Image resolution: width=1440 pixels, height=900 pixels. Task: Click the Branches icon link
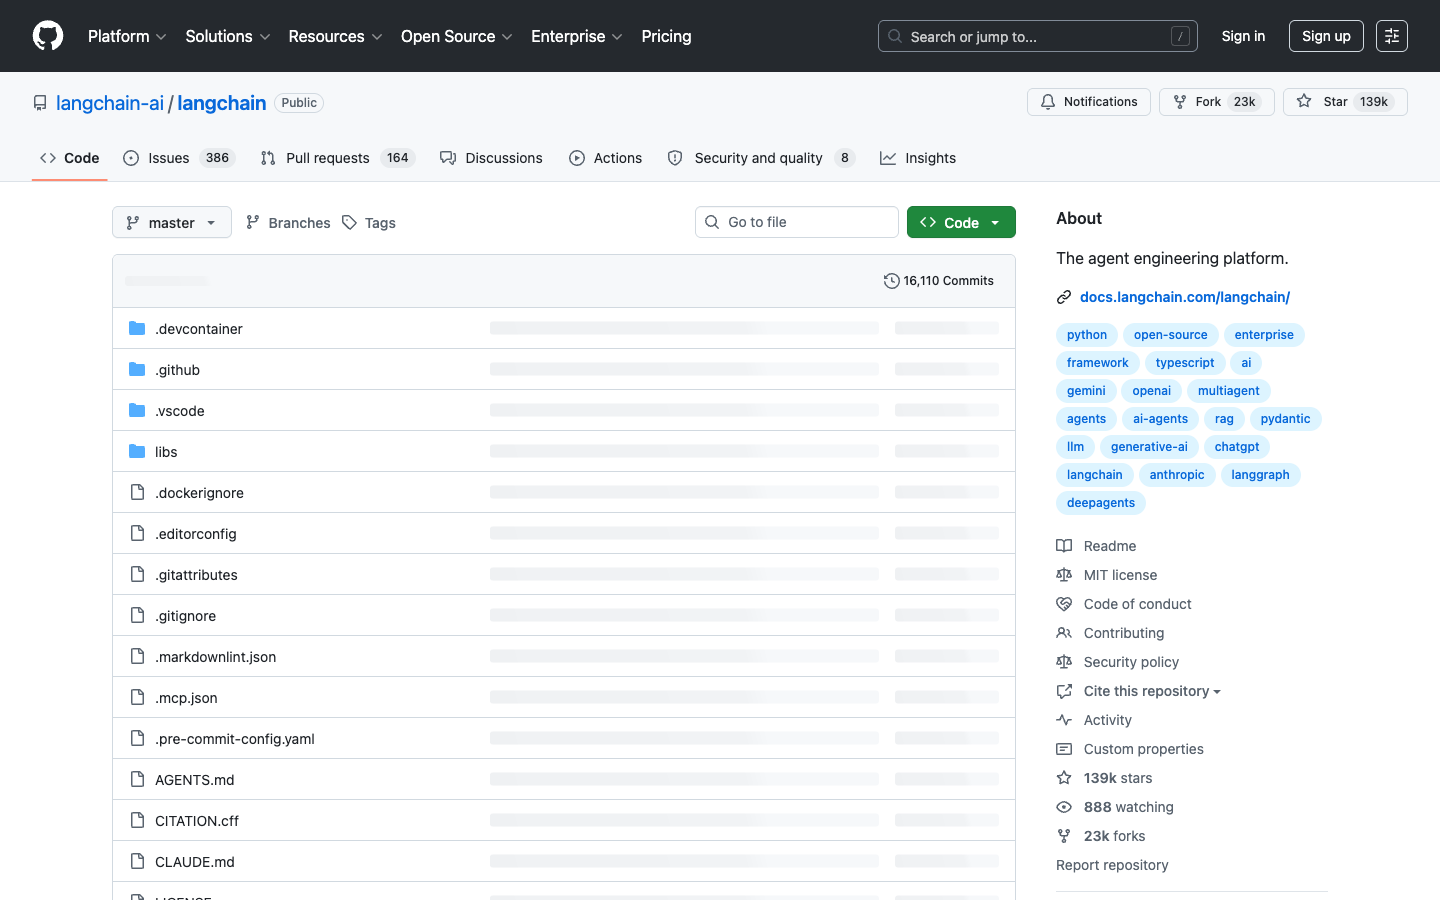253,222
